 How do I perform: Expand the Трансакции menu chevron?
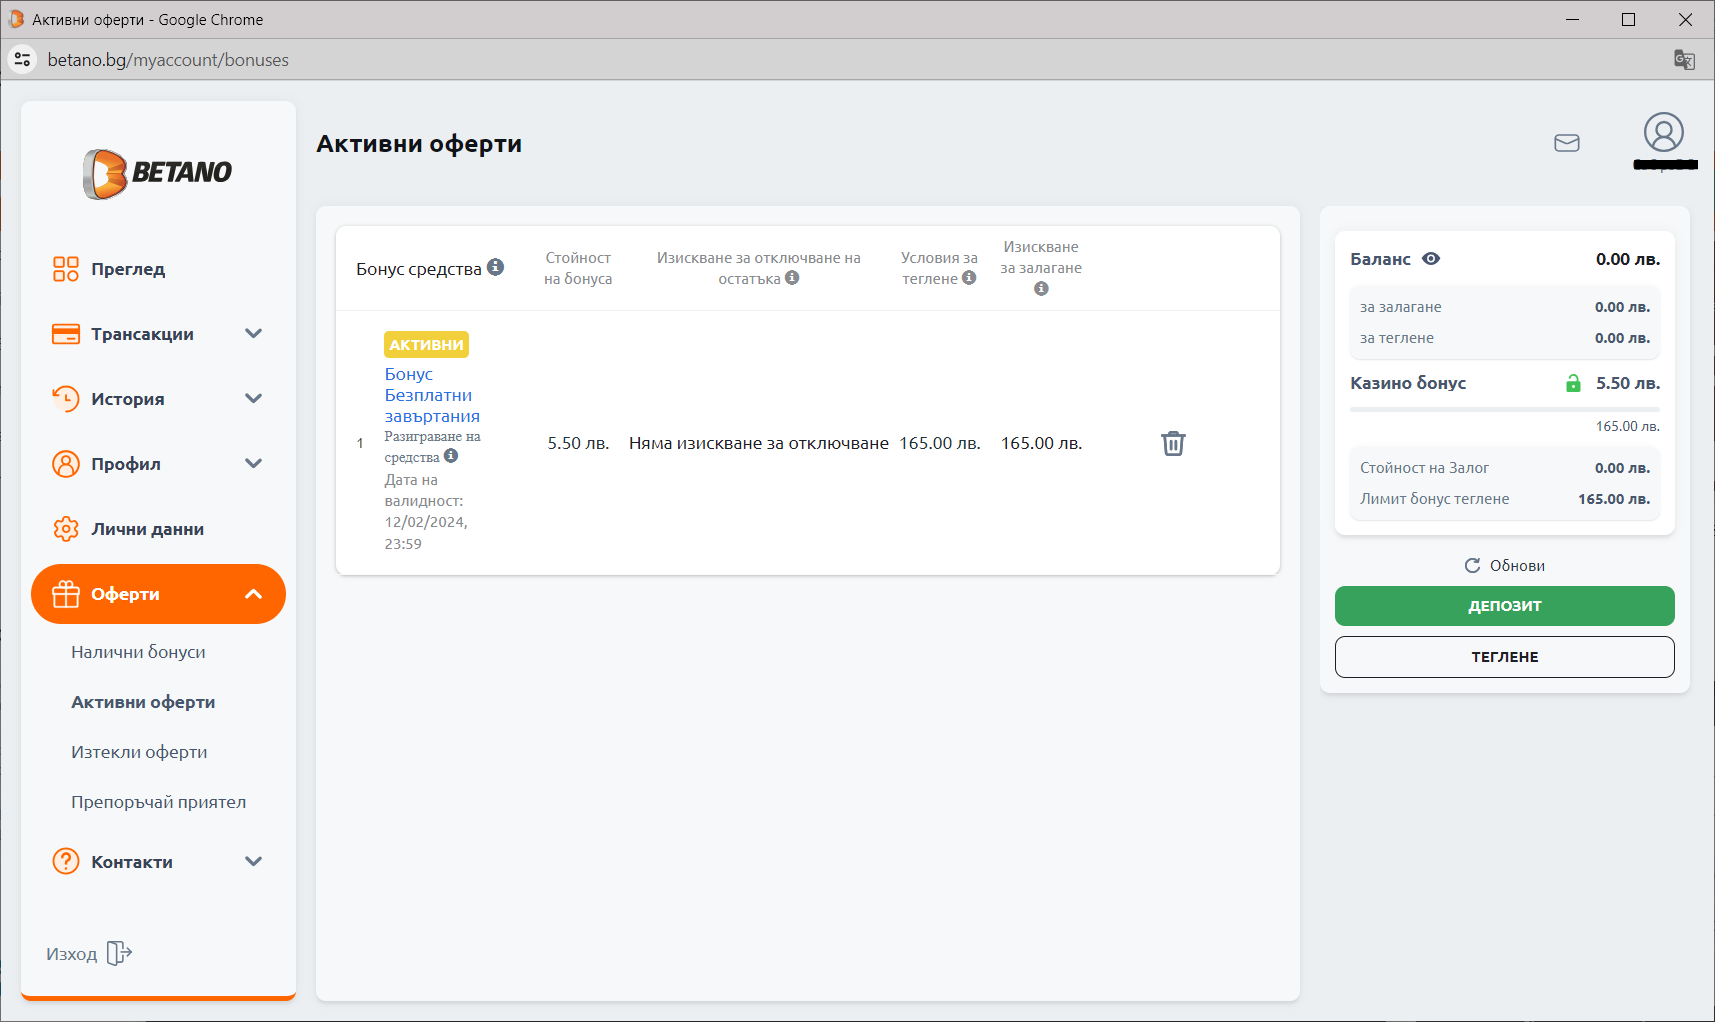[254, 334]
